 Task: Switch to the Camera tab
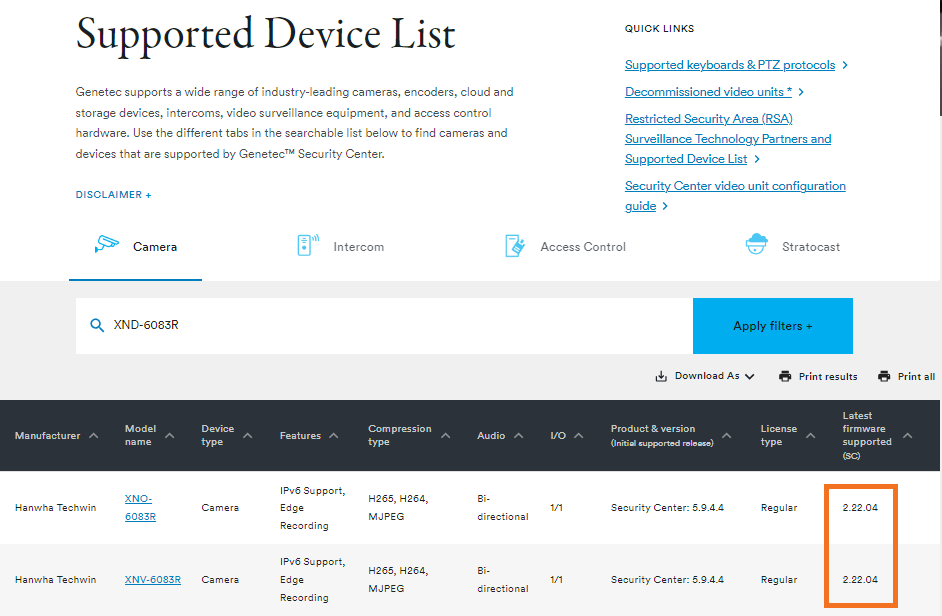tap(136, 246)
